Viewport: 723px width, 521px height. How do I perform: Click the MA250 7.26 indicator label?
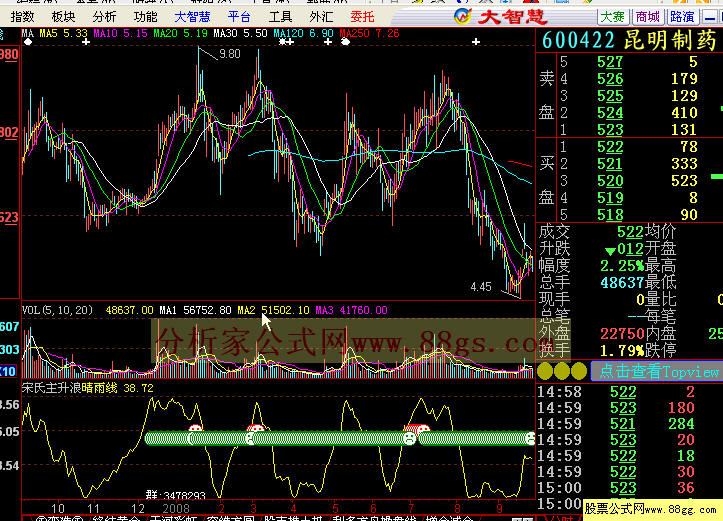pos(369,33)
